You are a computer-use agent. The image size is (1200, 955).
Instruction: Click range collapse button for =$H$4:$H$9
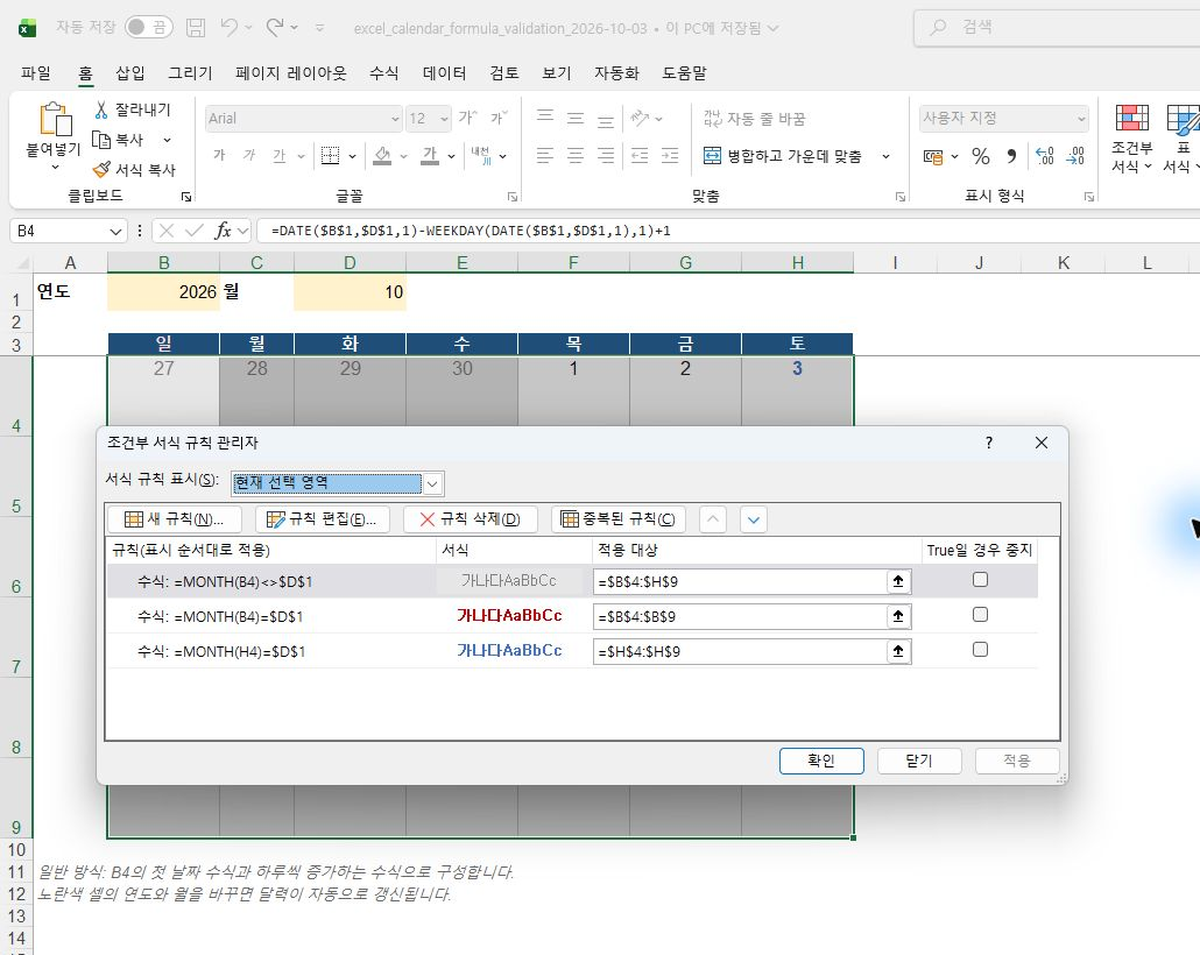(898, 652)
